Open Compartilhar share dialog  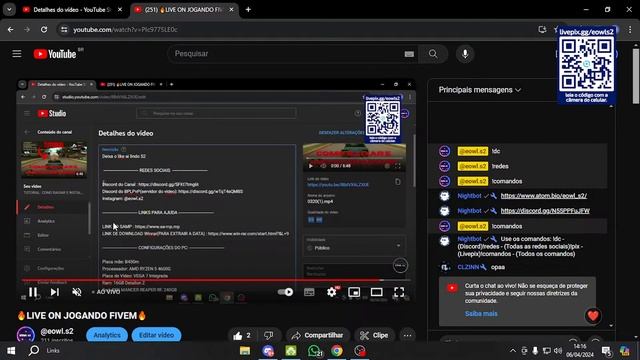pyautogui.click(x=317, y=336)
